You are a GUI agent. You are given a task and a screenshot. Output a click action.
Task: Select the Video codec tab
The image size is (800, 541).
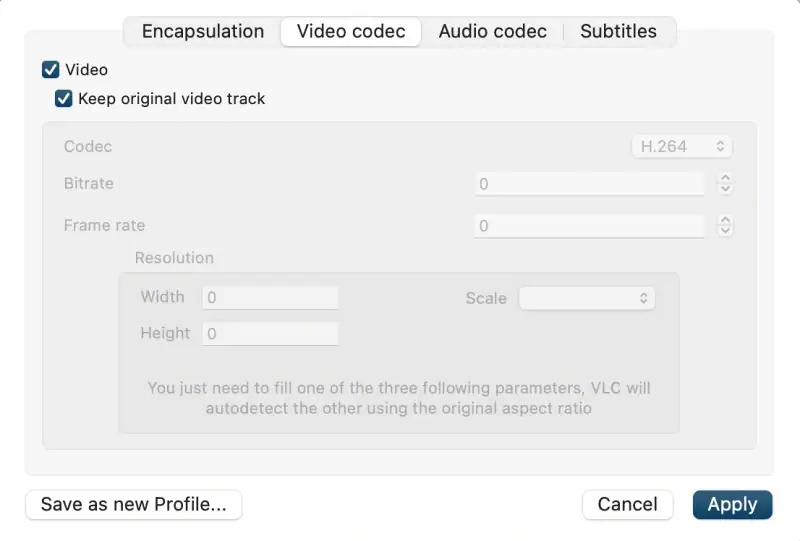[351, 32]
